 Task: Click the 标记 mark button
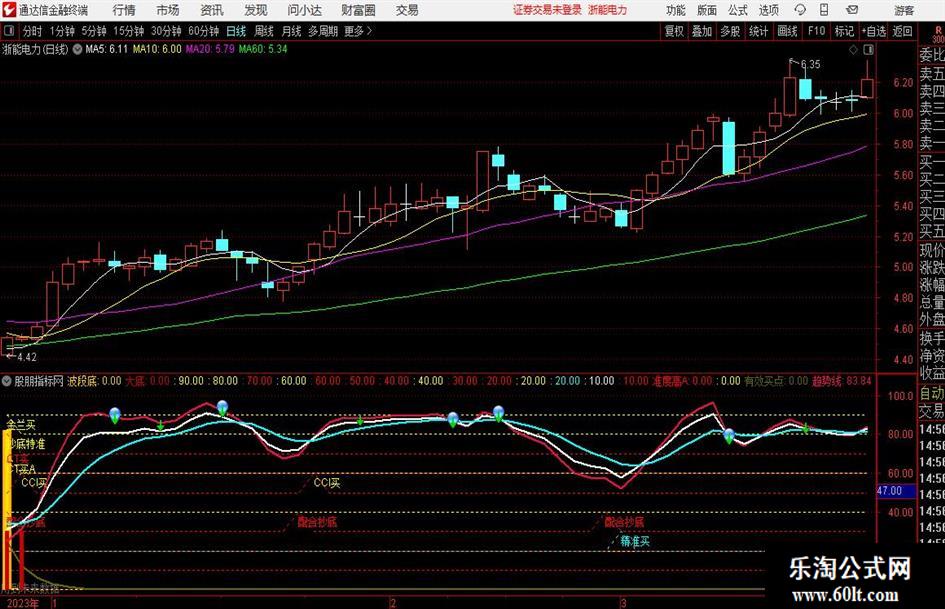(x=844, y=31)
